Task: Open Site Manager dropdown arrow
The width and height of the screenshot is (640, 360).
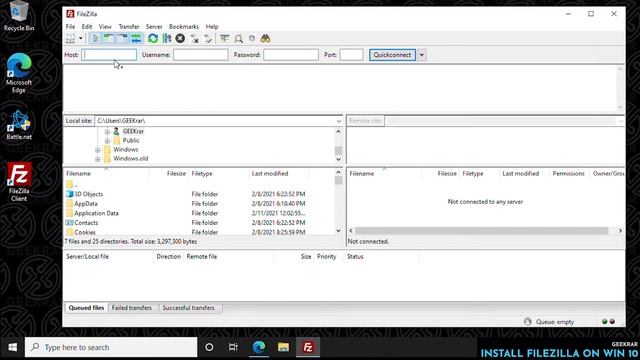Action: coord(80,39)
